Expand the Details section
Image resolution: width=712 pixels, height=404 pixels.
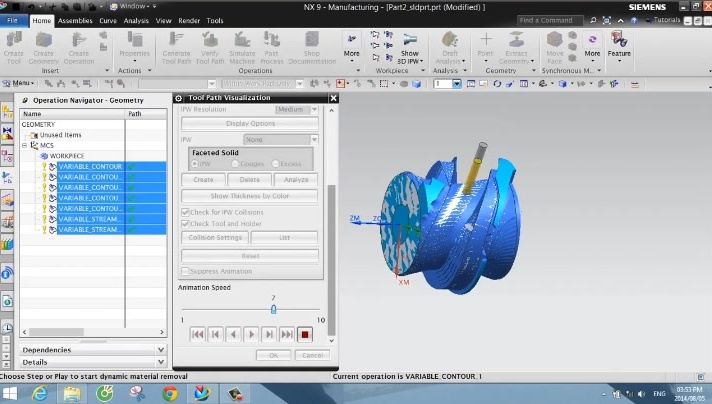coord(93,362)
